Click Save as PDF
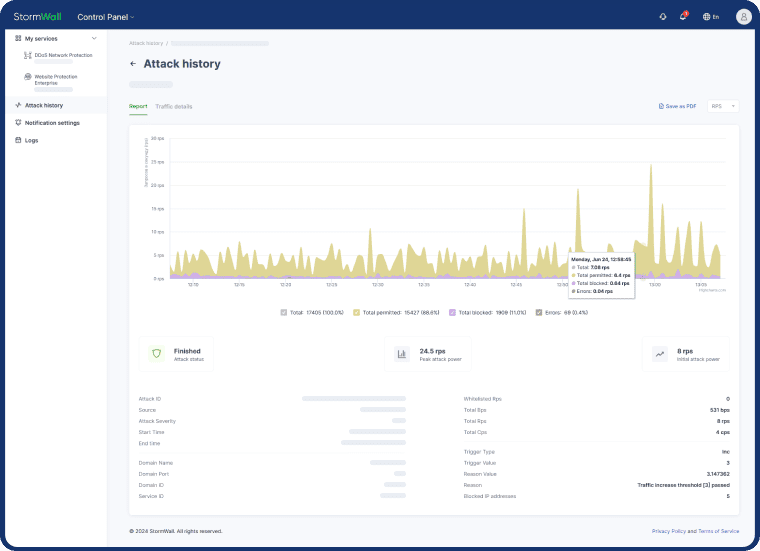 678,106
